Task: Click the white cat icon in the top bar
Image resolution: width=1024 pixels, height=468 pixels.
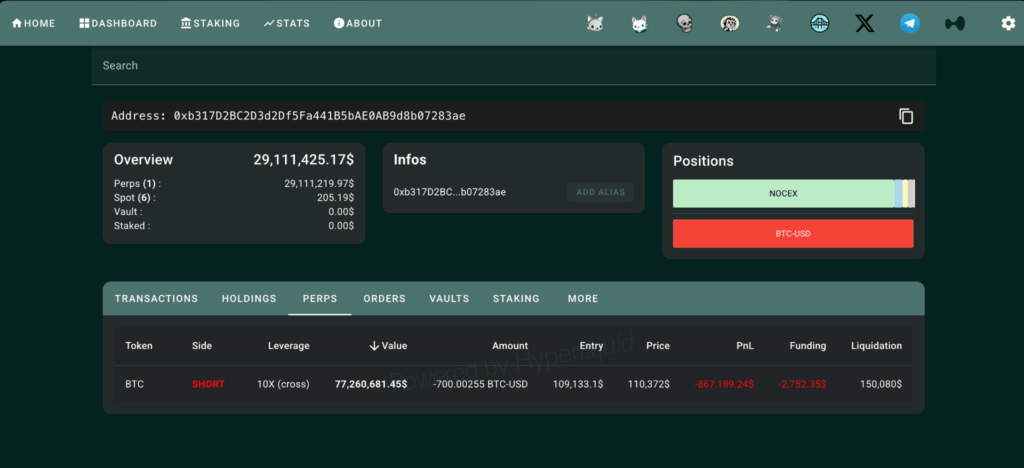Action: (639, 23)
